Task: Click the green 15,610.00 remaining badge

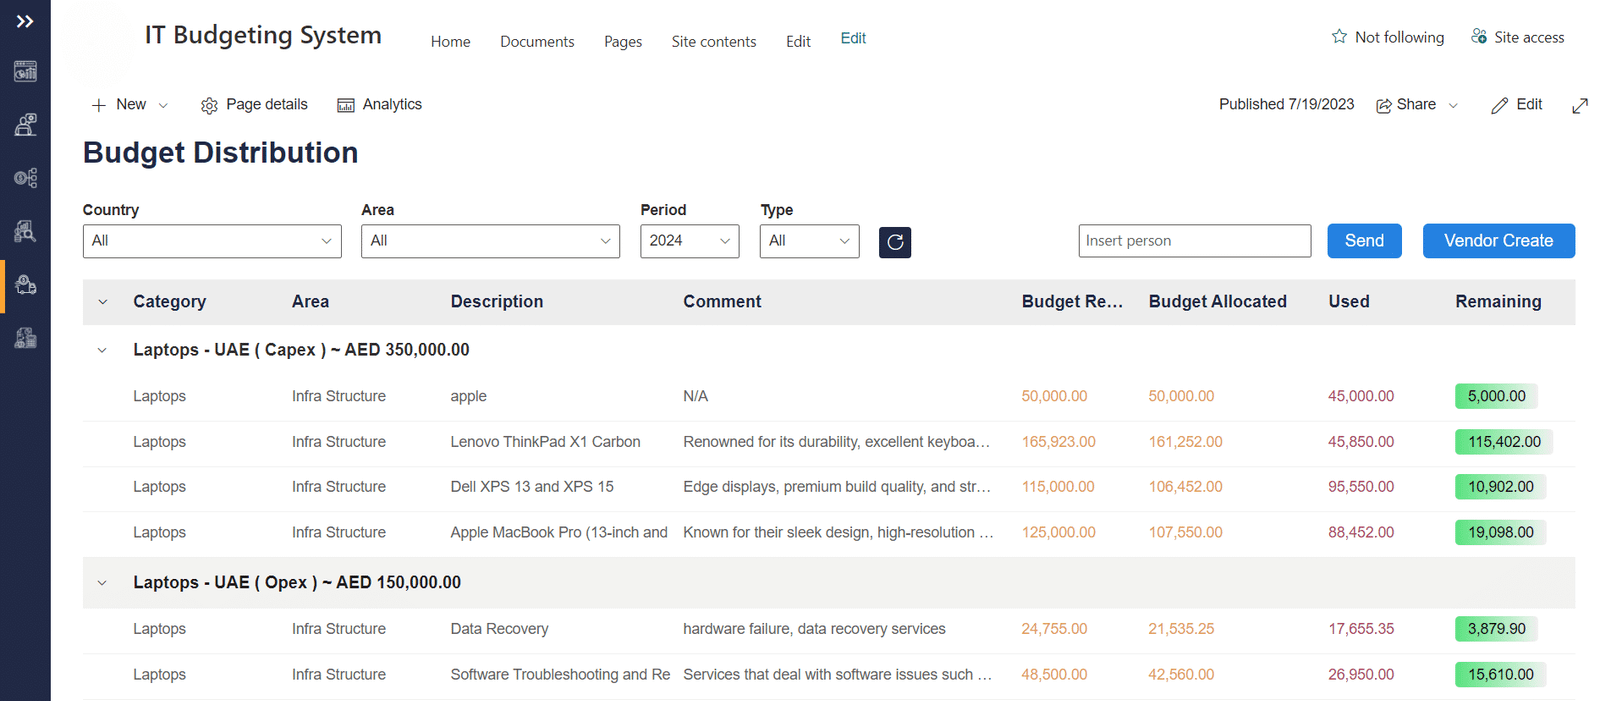Action: pos(1500,675)
